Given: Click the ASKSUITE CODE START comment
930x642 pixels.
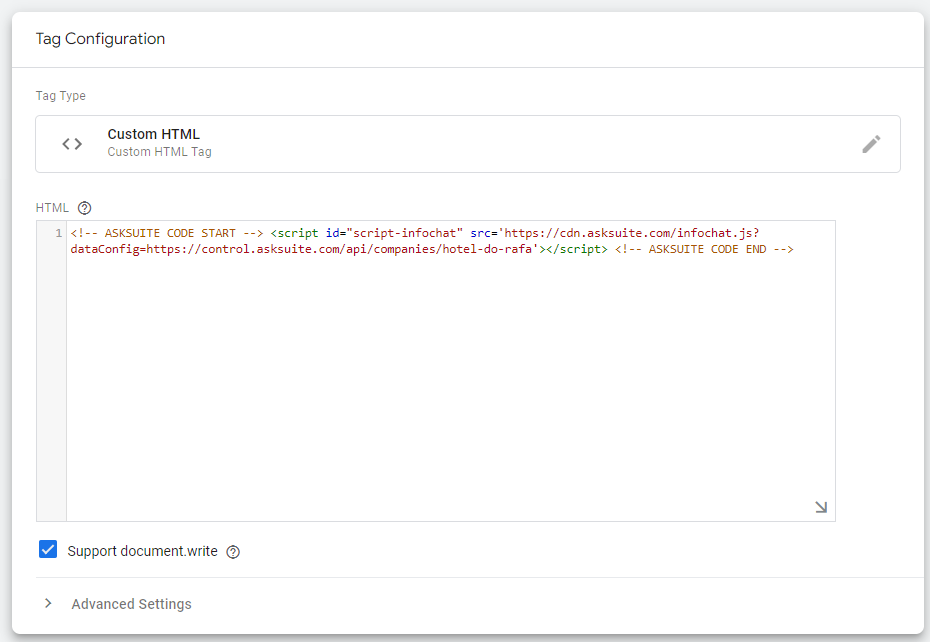Looking at the screenshot, I should 167,233.
